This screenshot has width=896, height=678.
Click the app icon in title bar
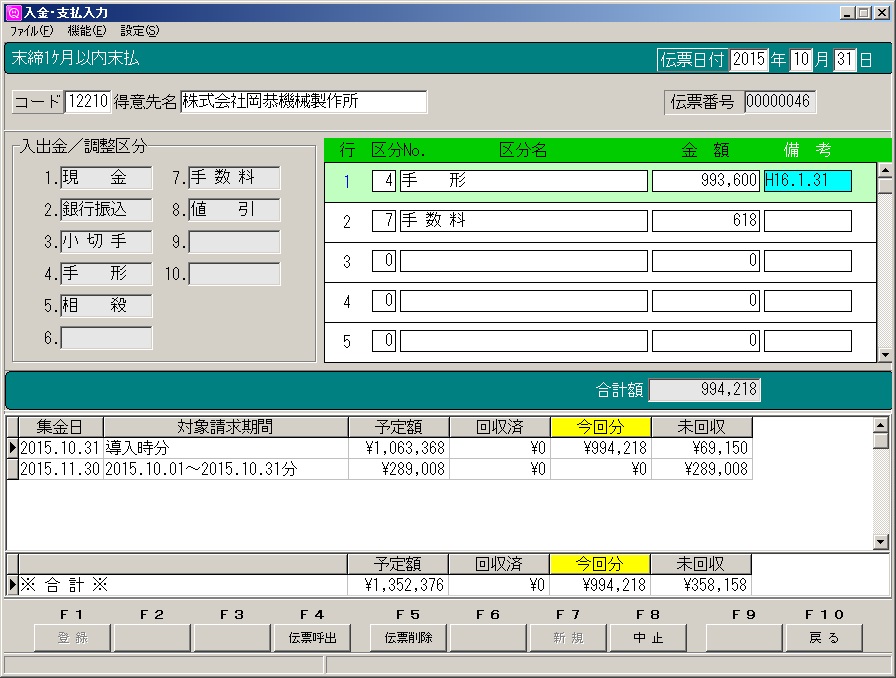(13, 12)
